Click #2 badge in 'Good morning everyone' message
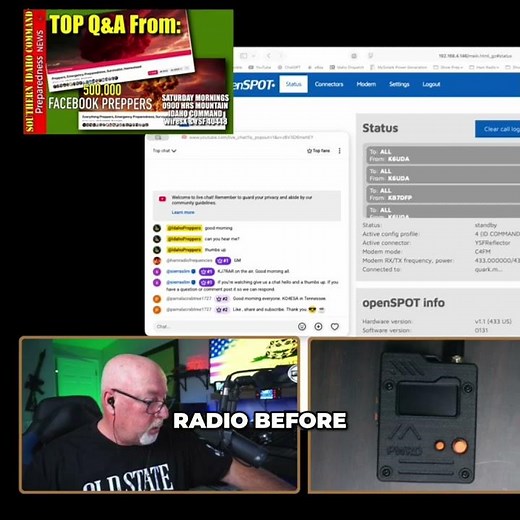 [x=222, y=299]
